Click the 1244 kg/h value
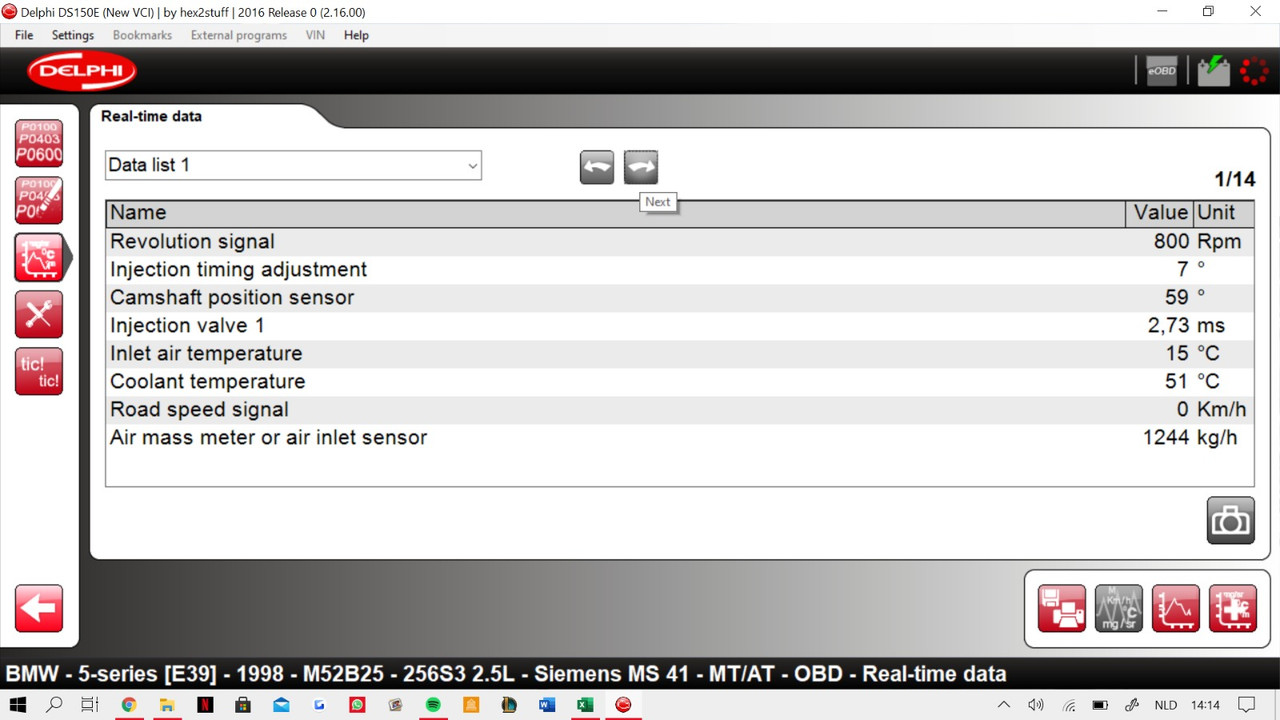Screen dimensions: 1280x720 [x=1190, y=437]
